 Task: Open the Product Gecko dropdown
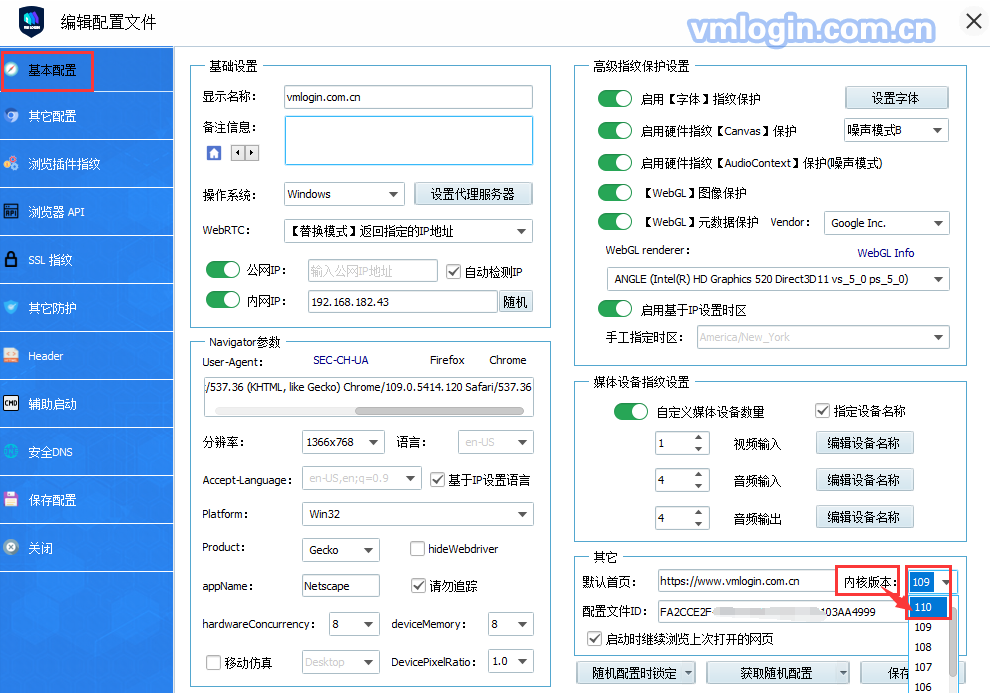[x=340, y=550]
